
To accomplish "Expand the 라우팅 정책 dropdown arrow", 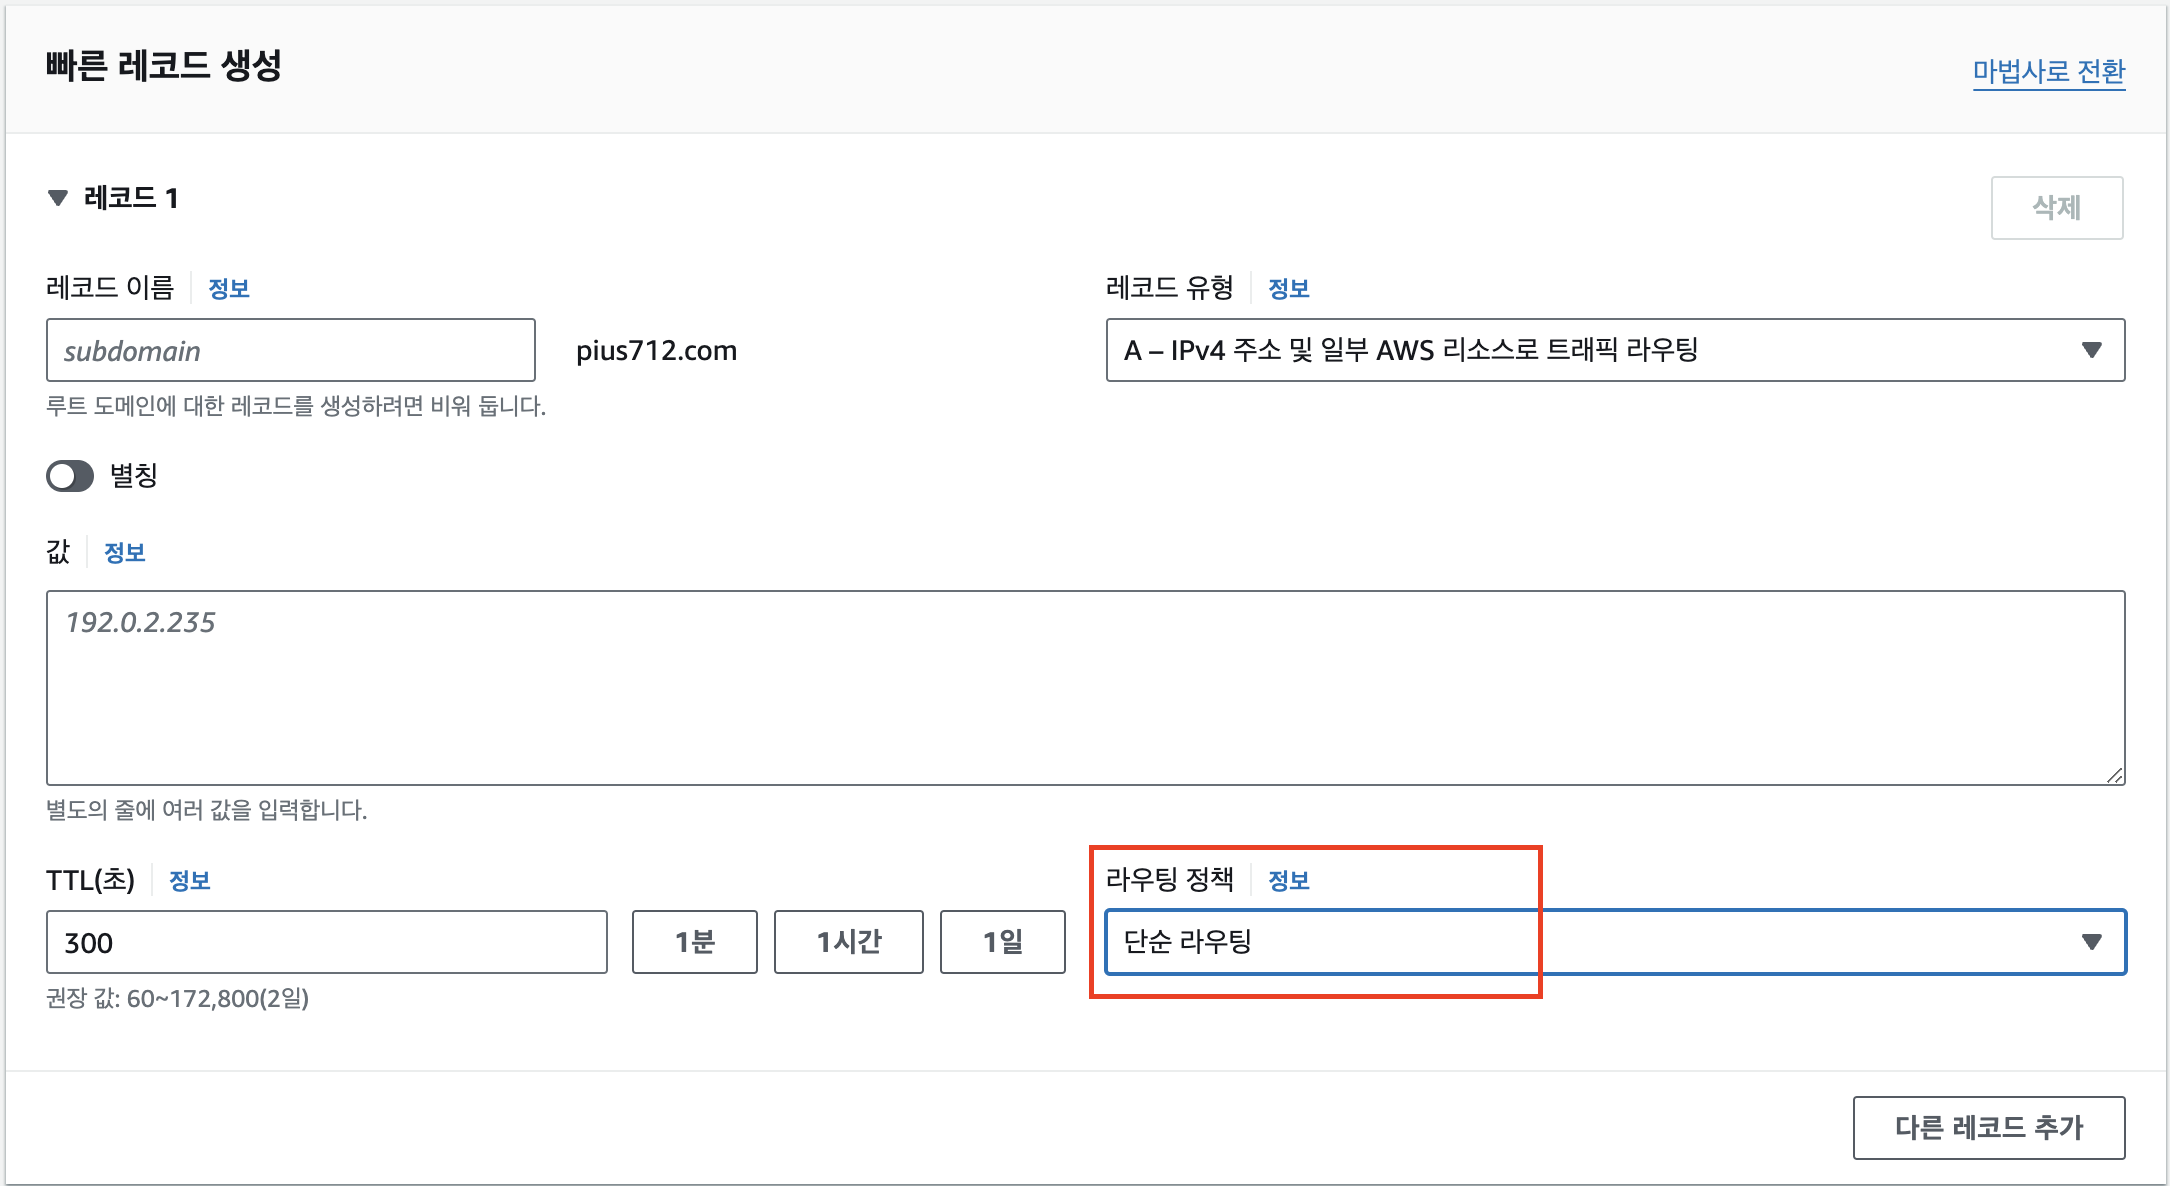I will pos(2091,942).
